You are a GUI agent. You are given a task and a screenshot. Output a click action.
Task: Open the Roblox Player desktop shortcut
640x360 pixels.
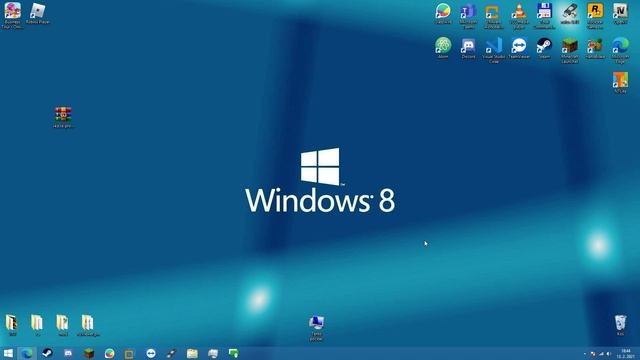[38, 13]
